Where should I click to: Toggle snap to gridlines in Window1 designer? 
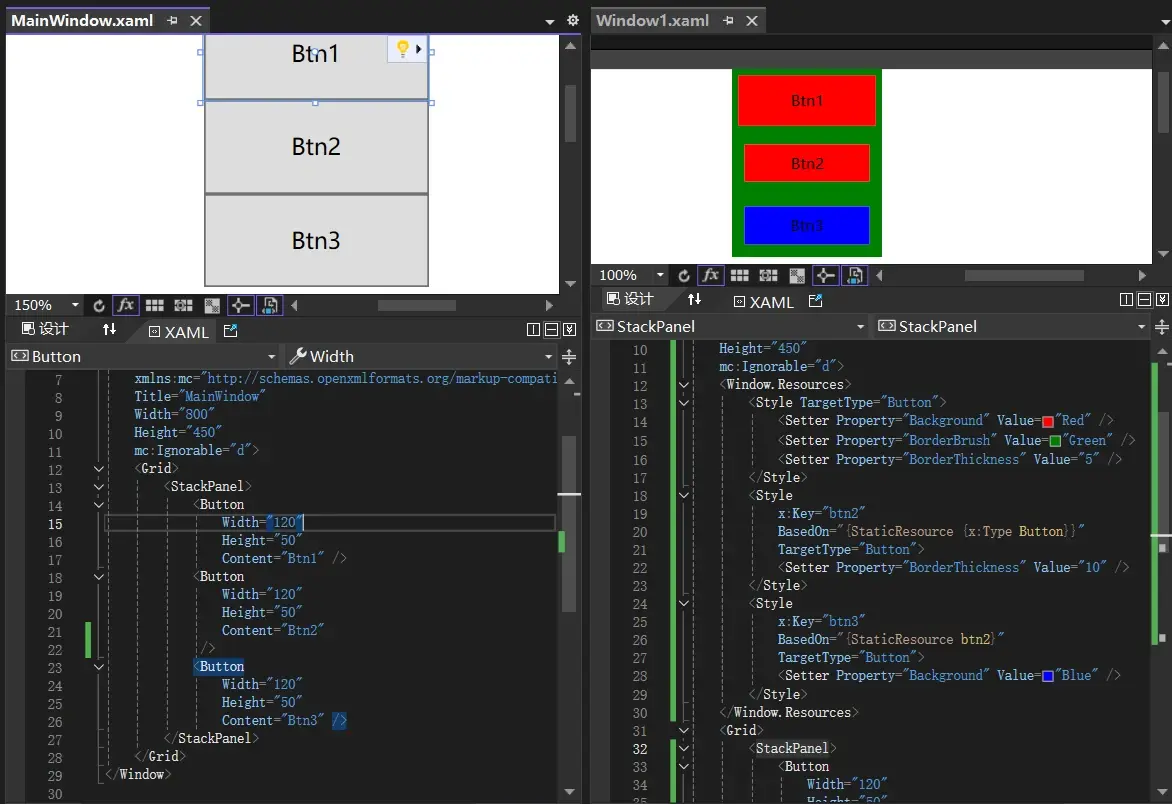pyautogui.click(x=768, y=276)
